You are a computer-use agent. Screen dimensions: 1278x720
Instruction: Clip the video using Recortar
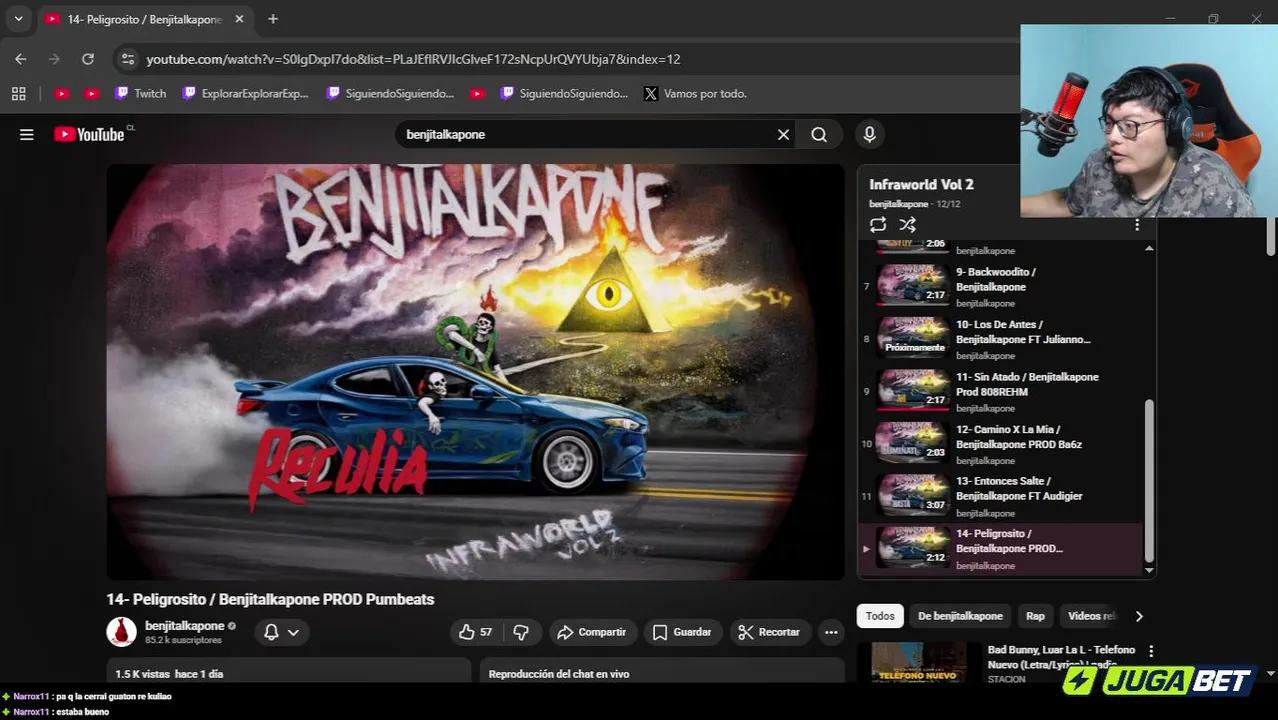click(769, 632)
